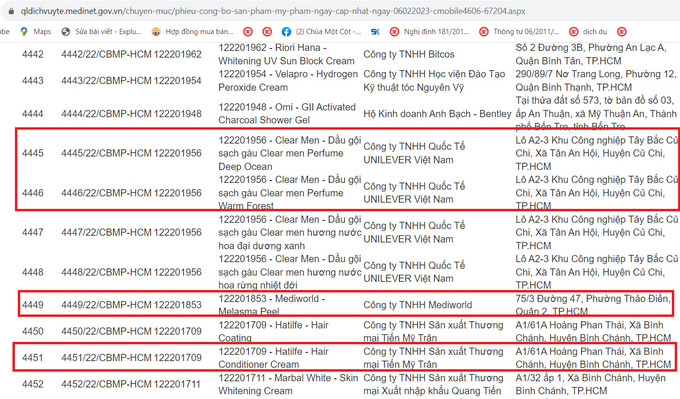
Task: Click code 4442/22/CBMP-HCM 122201962
Action: click(x=131, y=54)
